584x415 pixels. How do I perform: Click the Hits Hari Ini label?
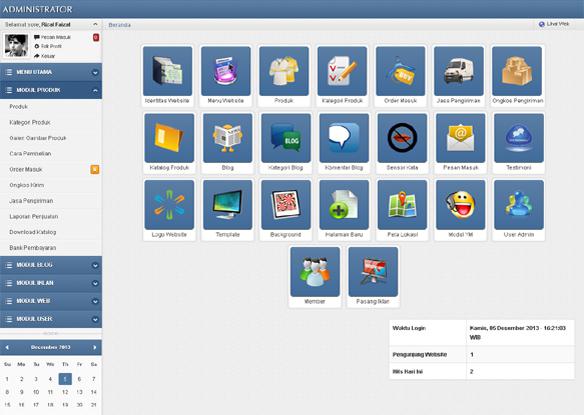tap(407, 372)
